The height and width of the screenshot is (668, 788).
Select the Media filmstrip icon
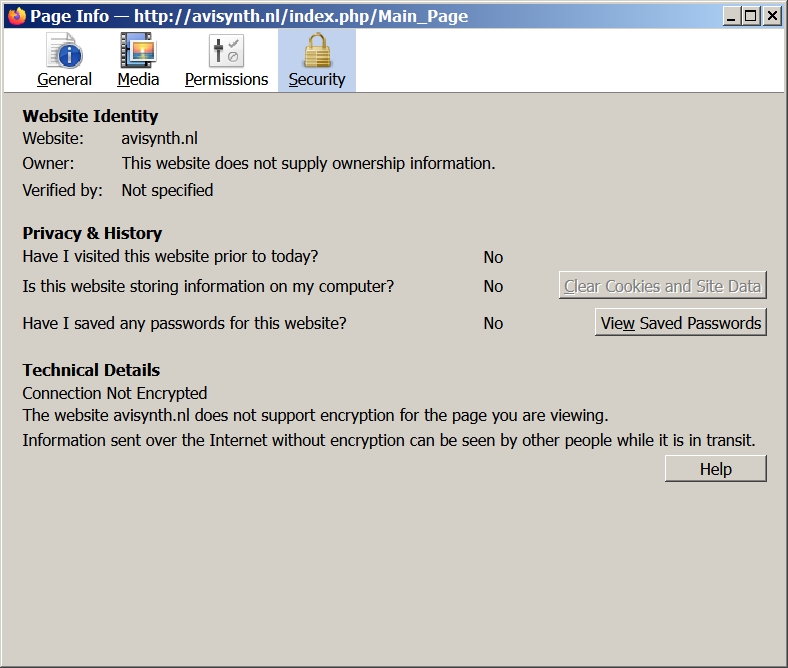tap(138, 50)
